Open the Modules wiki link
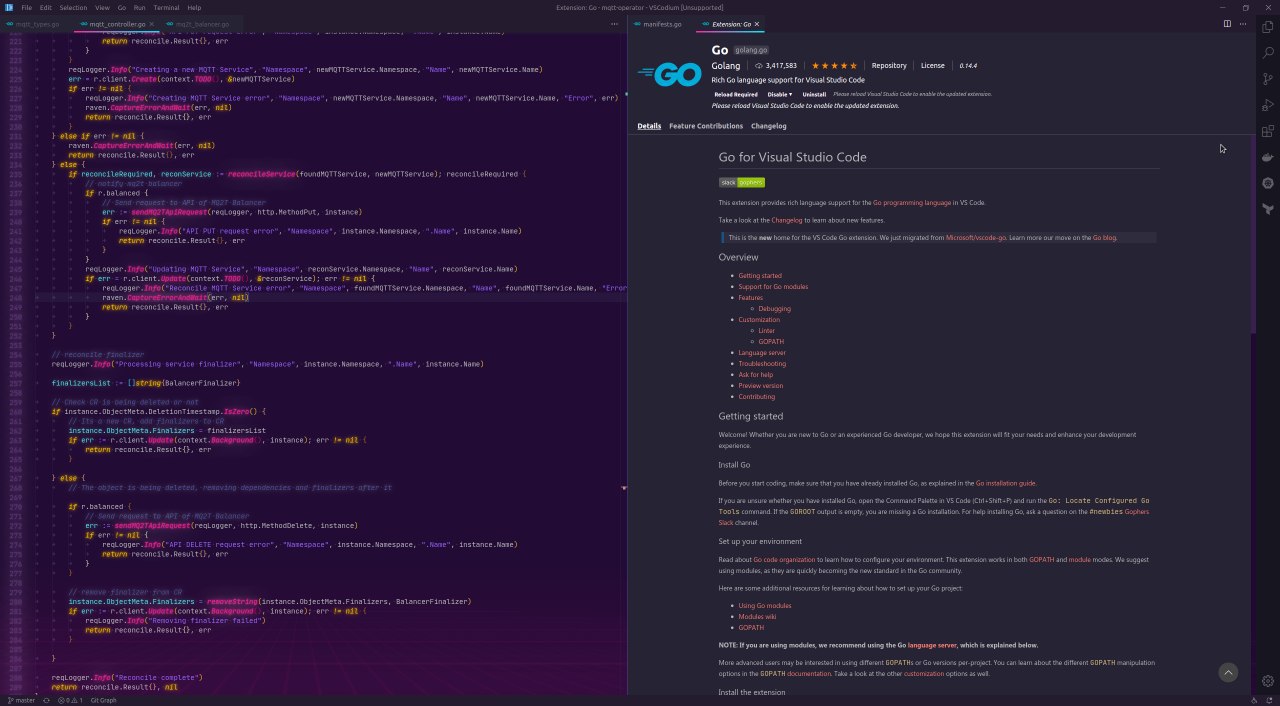 point(757,617)
